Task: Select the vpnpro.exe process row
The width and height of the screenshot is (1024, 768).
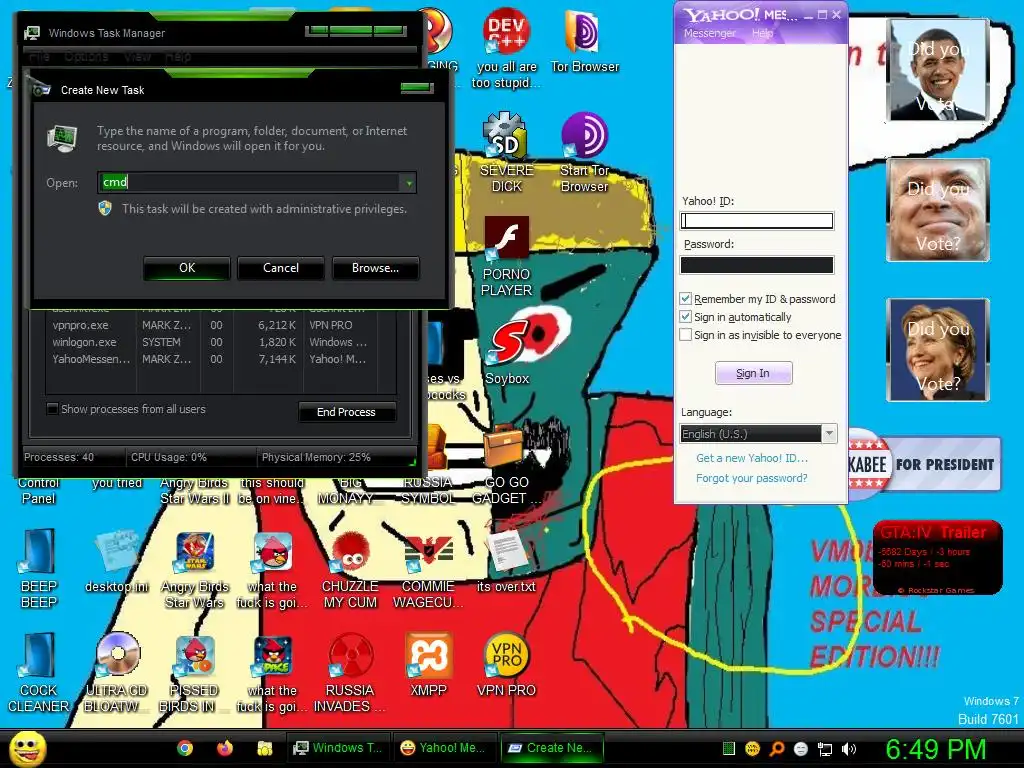Action: coord(221,325)
